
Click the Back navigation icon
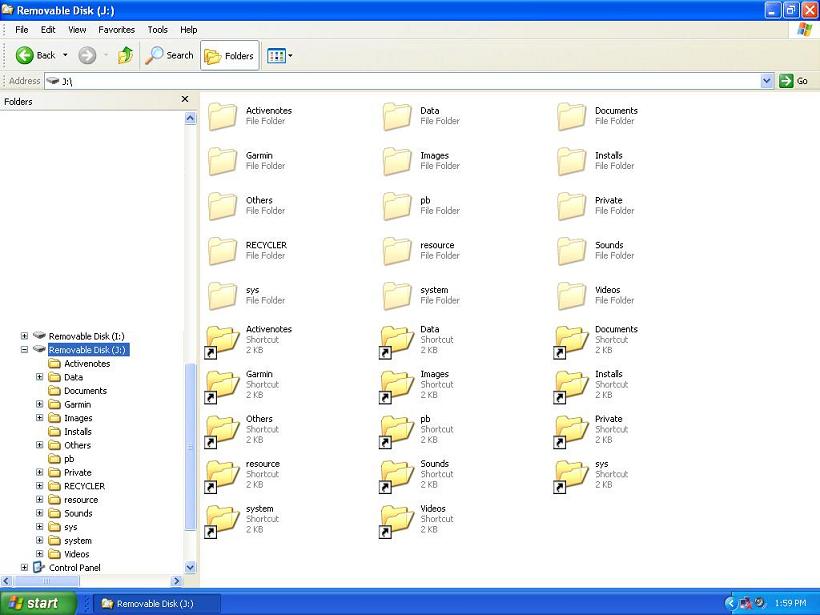pyautogui.click(x=25, y=55)
